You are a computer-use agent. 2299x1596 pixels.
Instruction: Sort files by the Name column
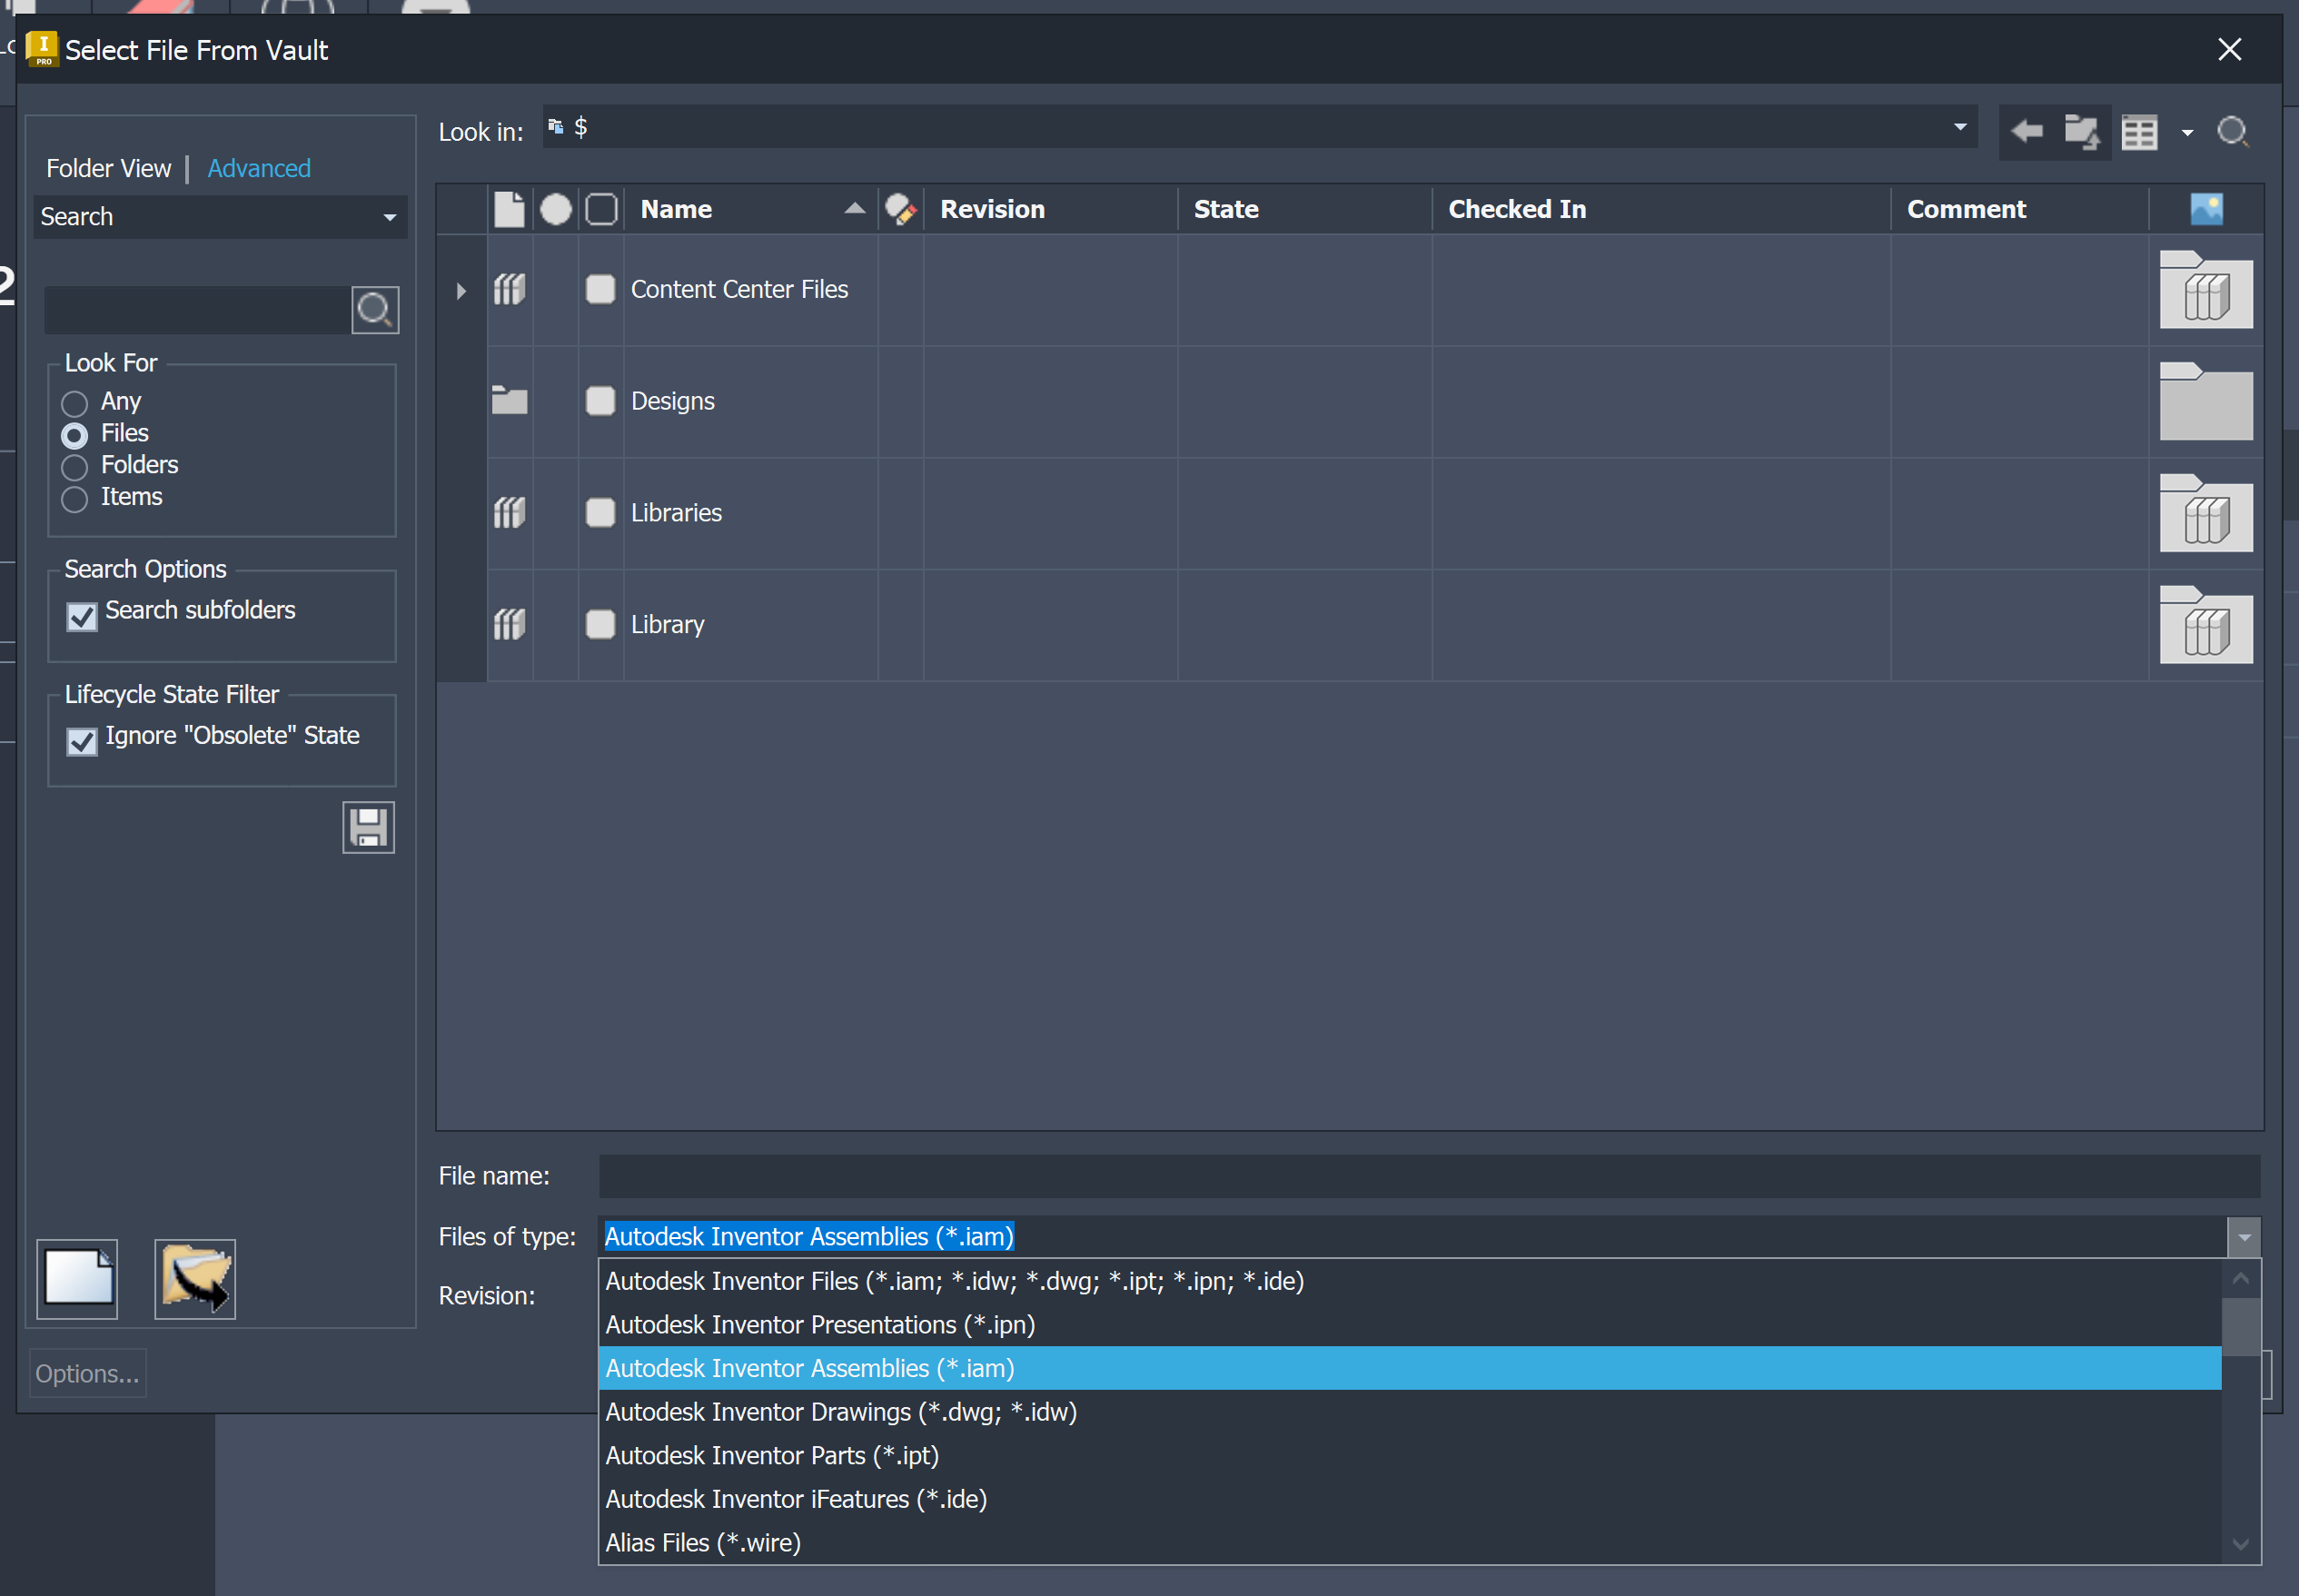click(676, 208)
